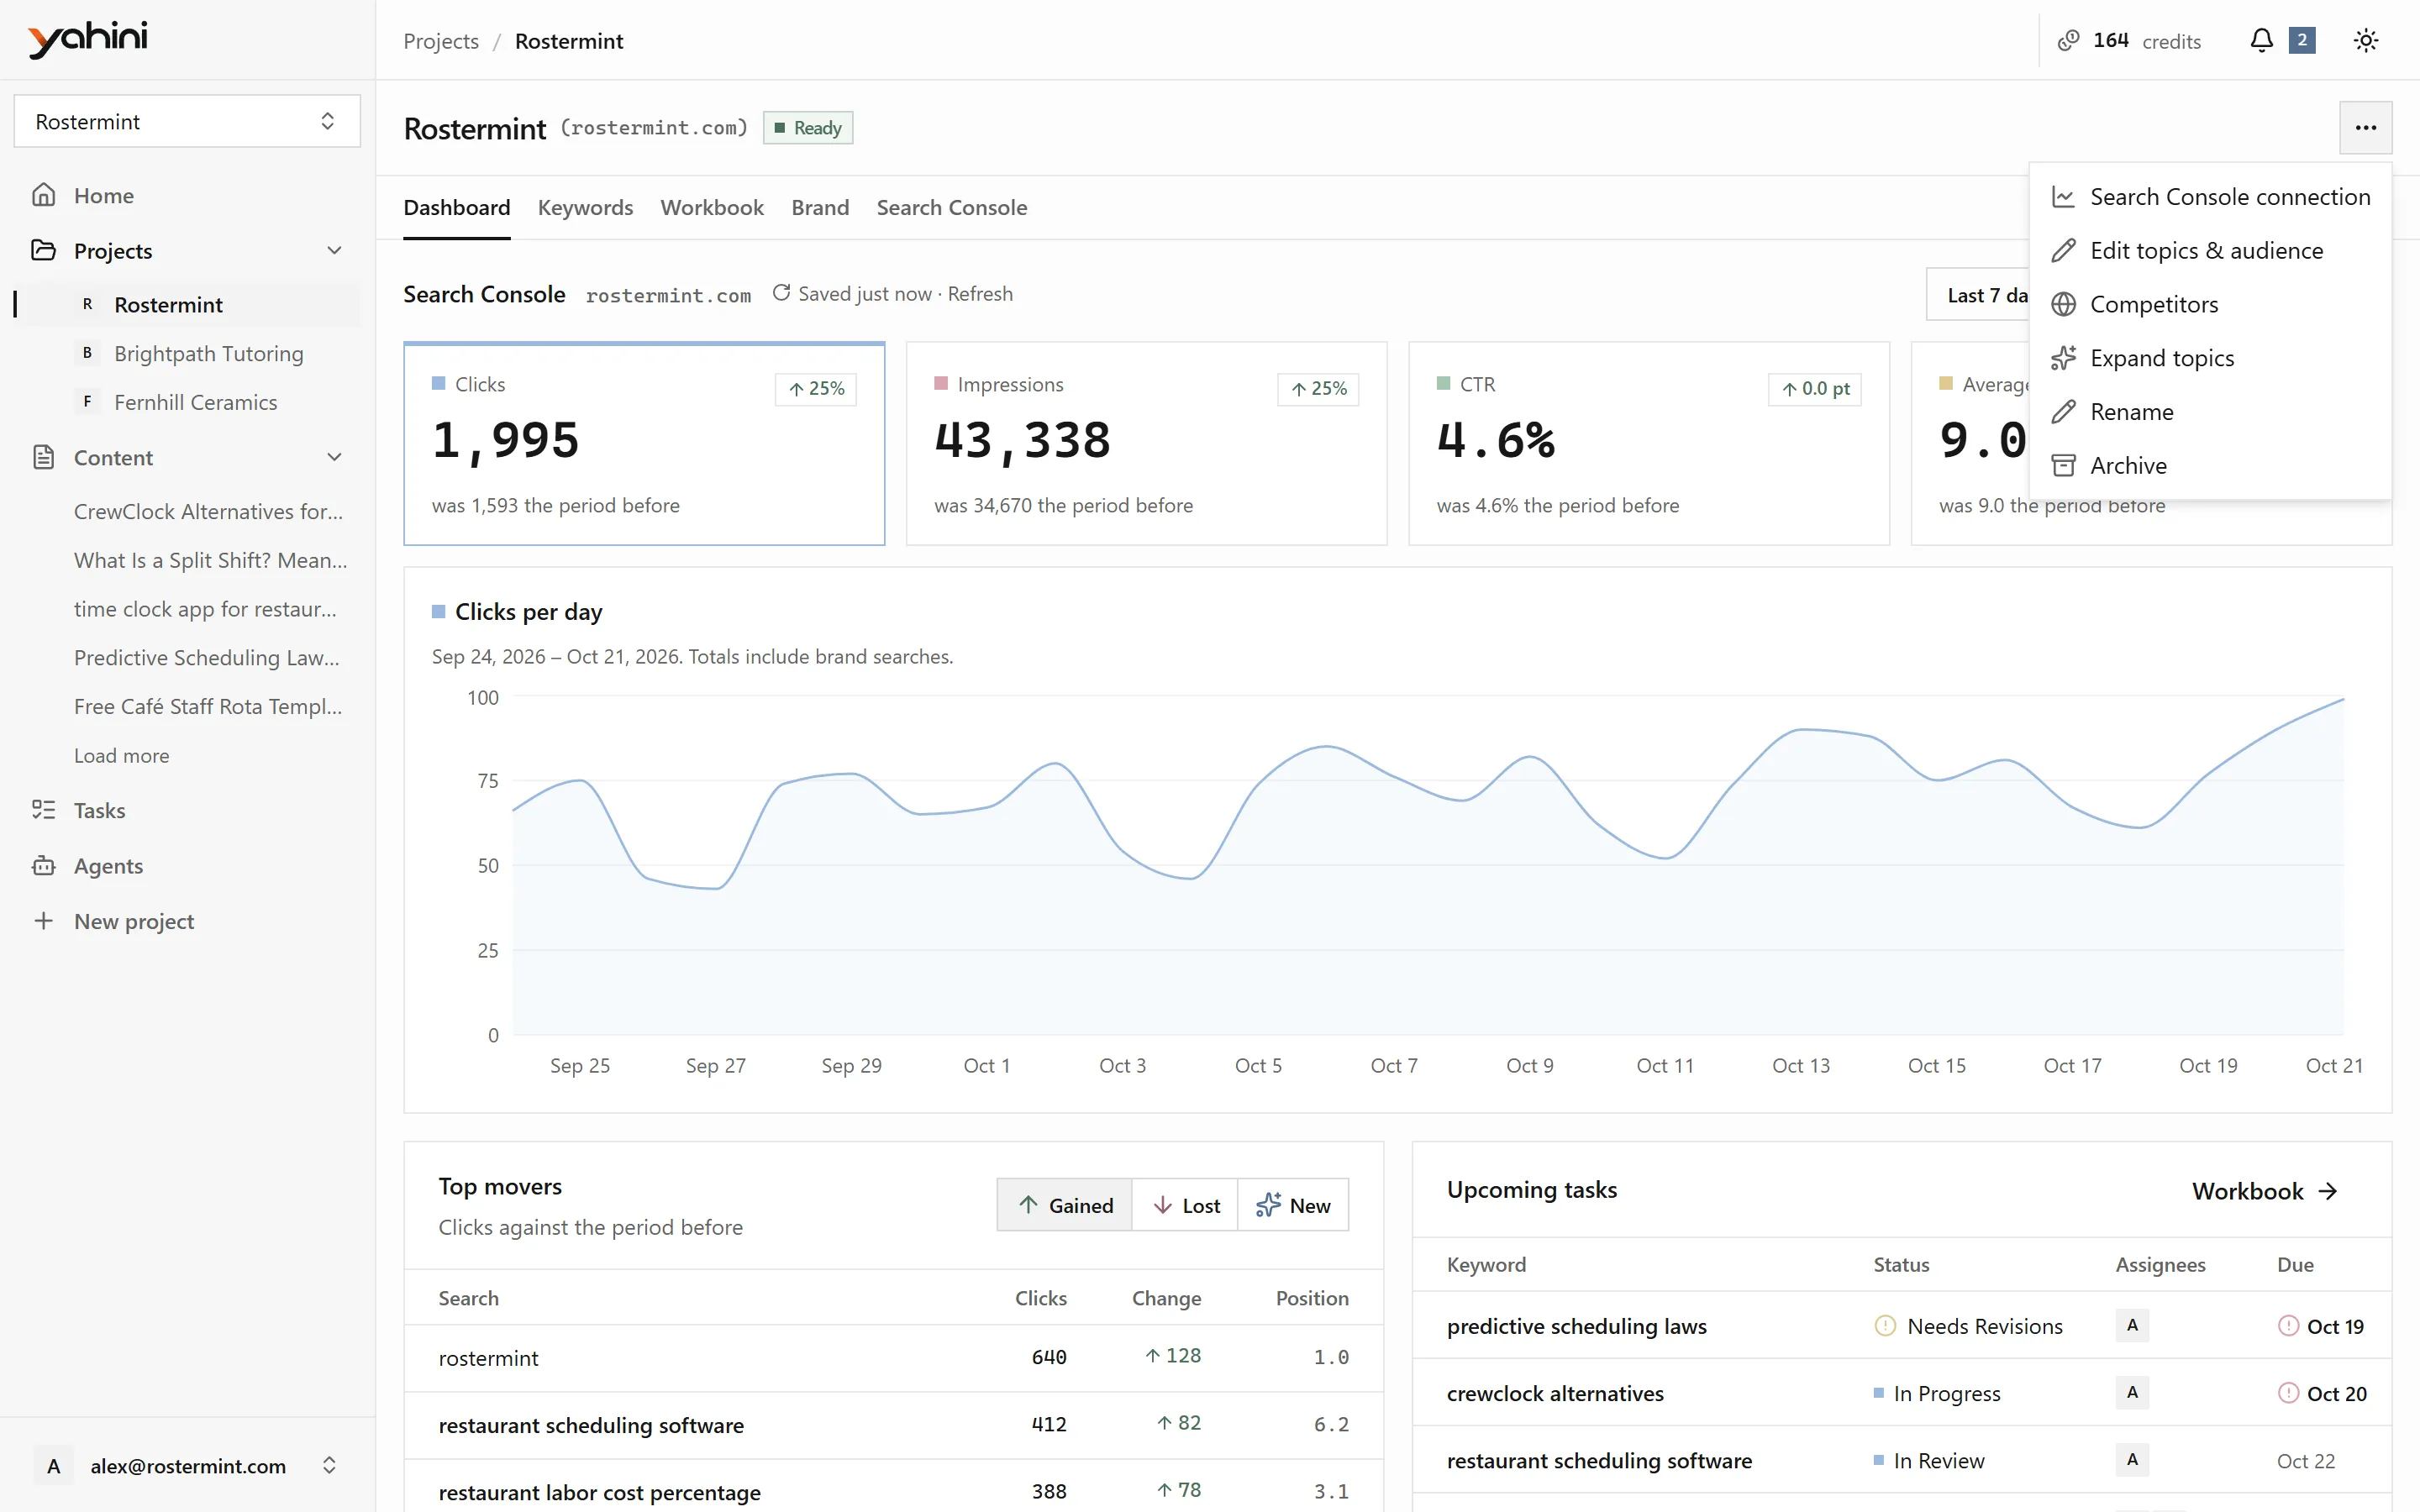Switch to the Keywords tab
The height and width of the screenshot is (1512, 2420).
click(585, 208)
